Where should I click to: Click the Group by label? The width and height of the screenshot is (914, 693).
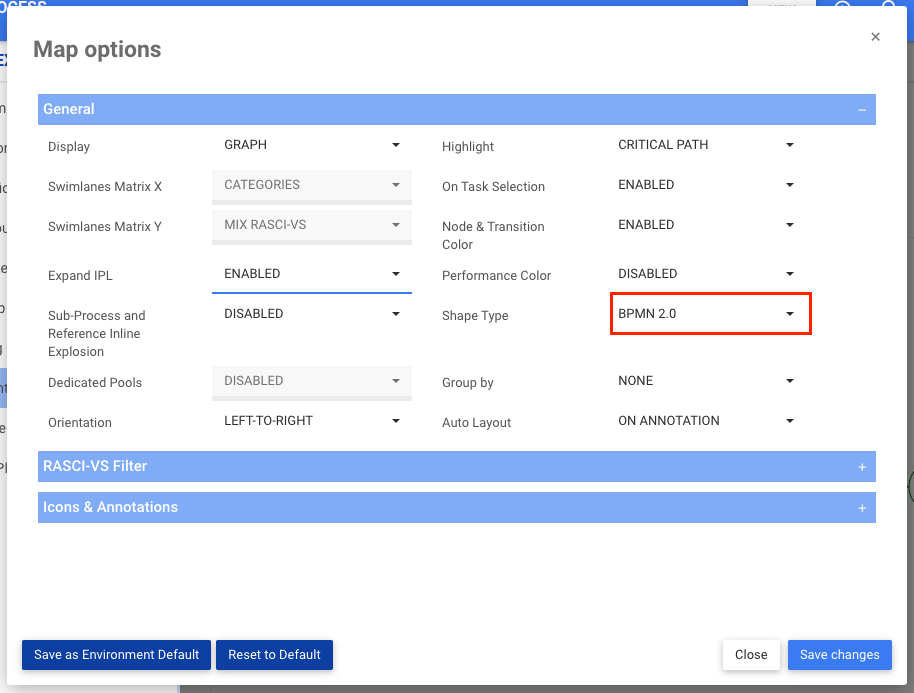click(467, 383)
